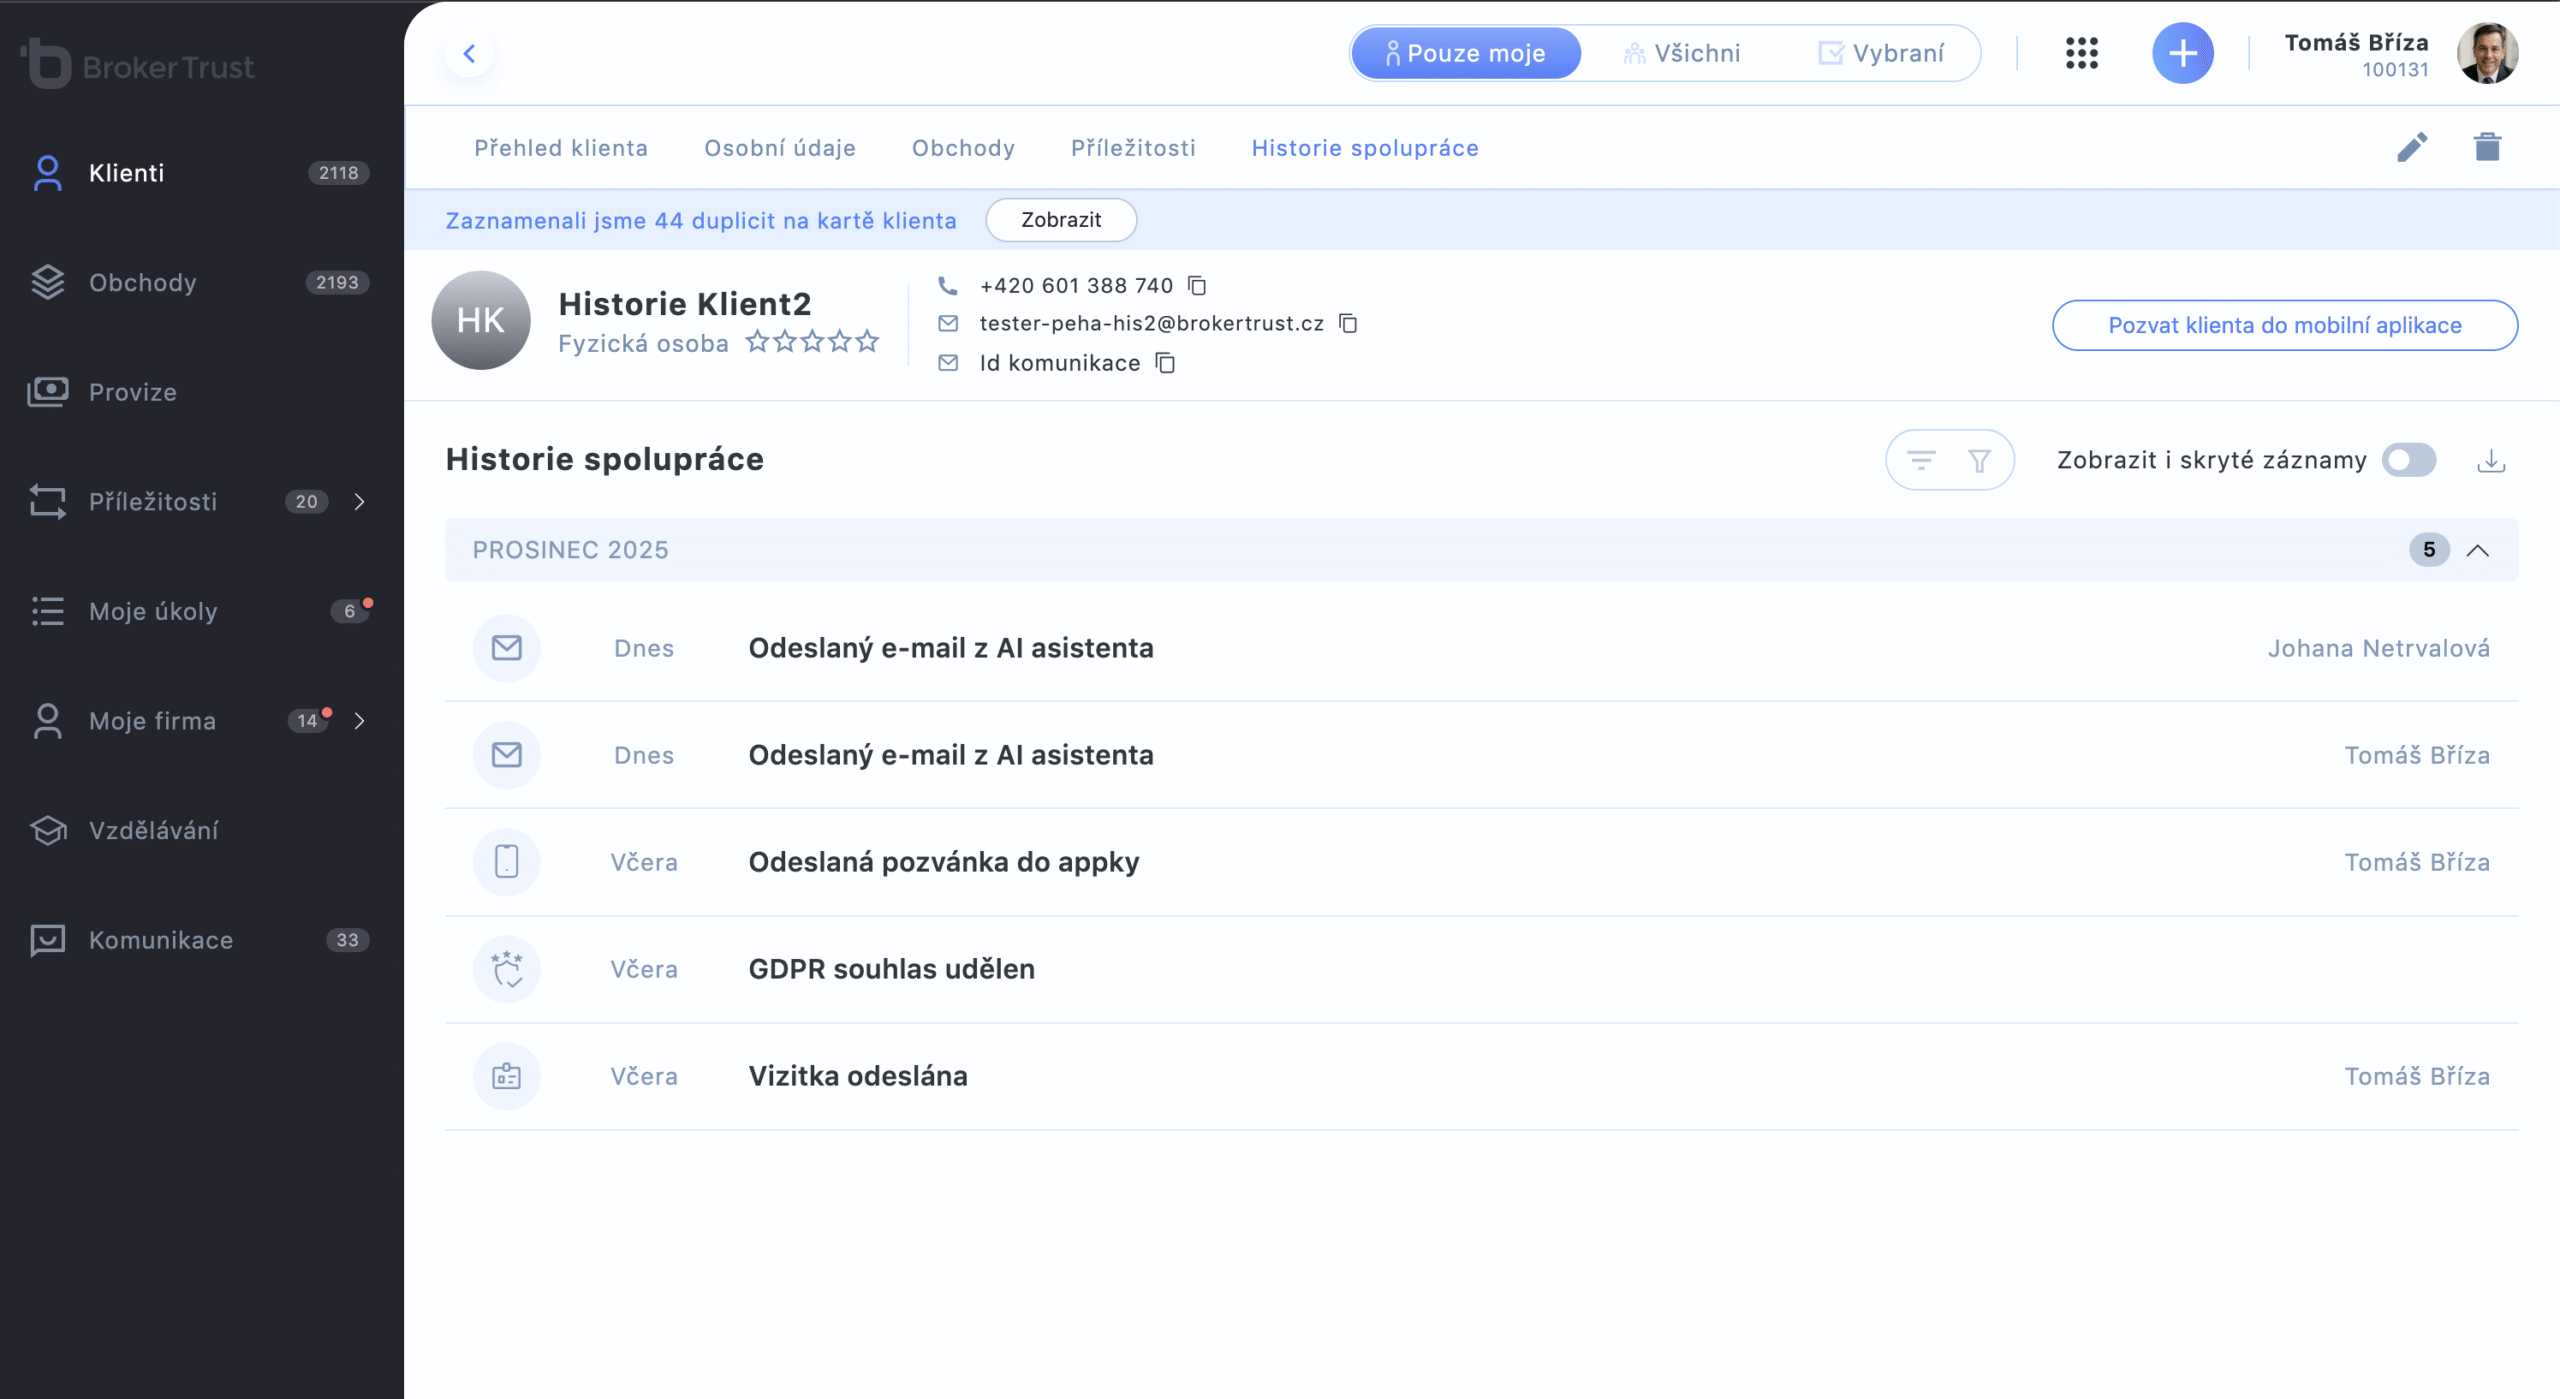Invite client to the mobile application

(2284, 325)
